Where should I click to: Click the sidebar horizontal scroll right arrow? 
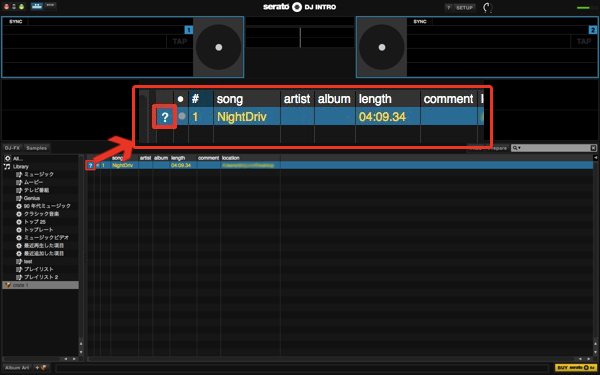(74, 359)
